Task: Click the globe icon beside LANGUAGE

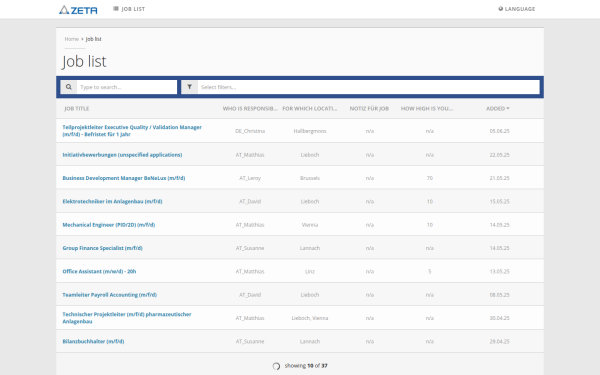Action: click(x=501, y=9)
